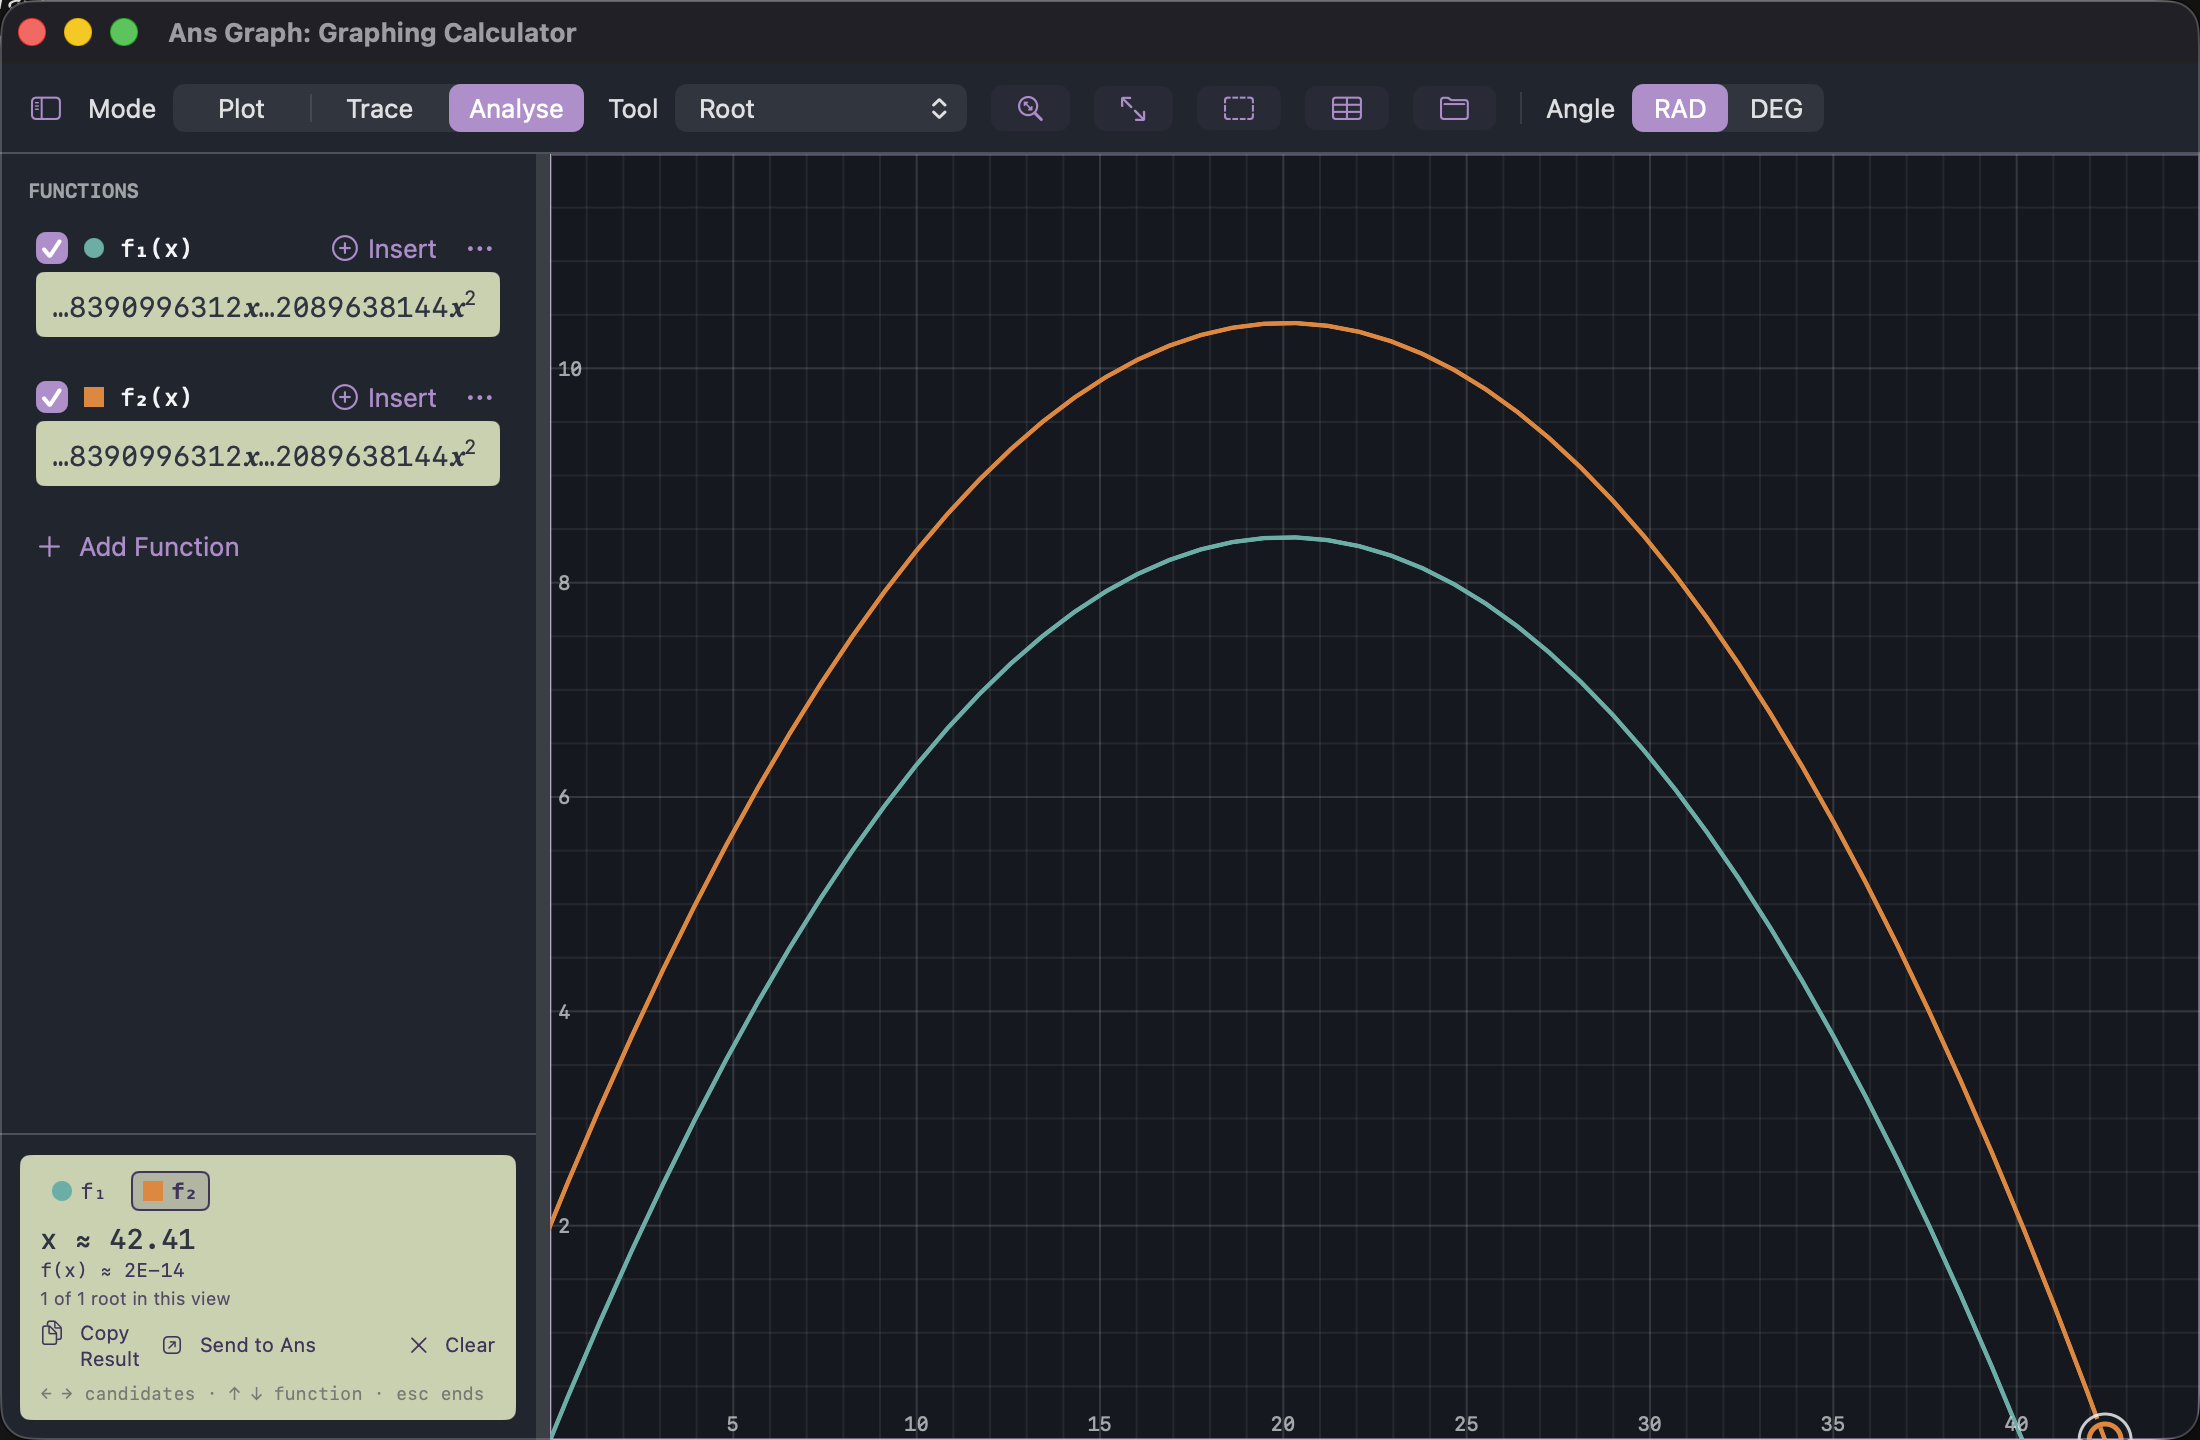Select RAD angle unit
Viewport: 2200px width, 1440px height.
[1680, 108]
